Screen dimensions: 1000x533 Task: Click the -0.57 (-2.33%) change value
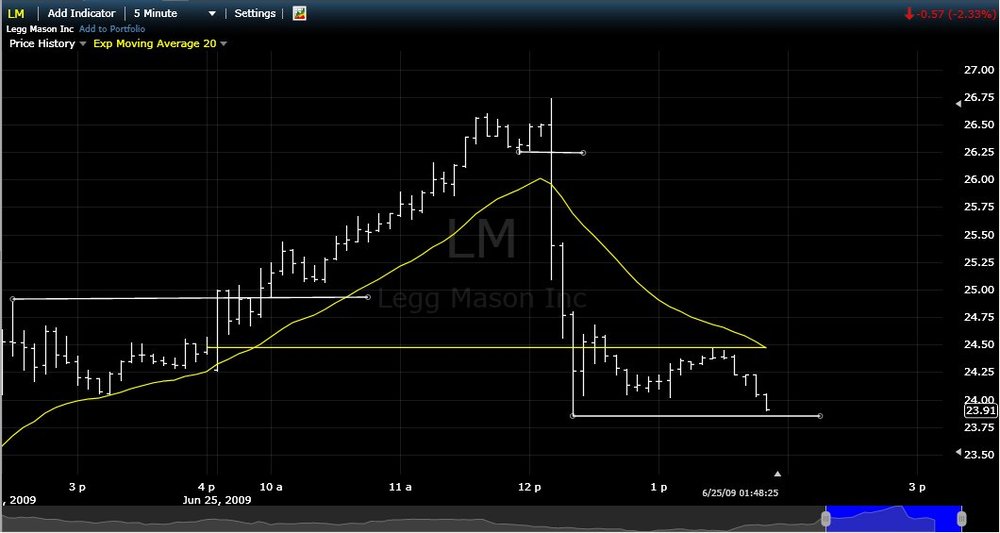955,14
